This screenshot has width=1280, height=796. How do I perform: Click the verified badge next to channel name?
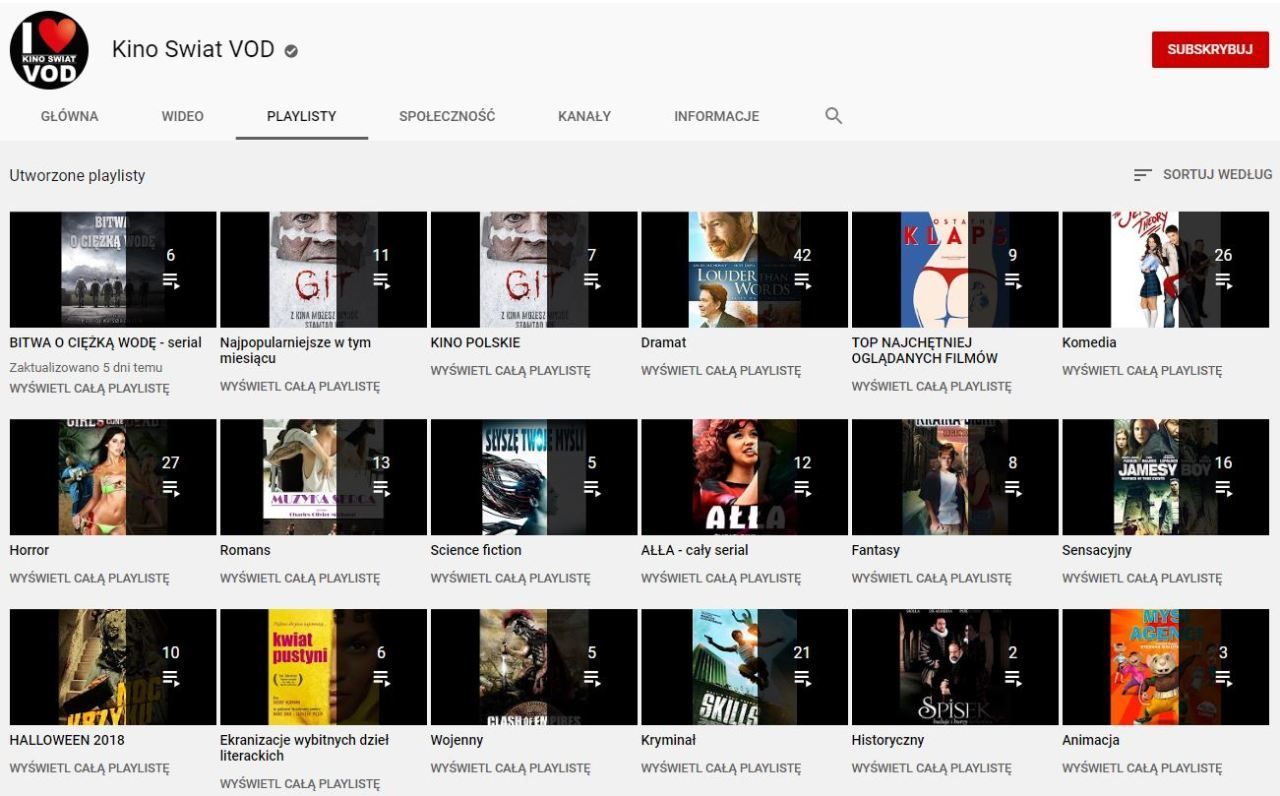291,50
